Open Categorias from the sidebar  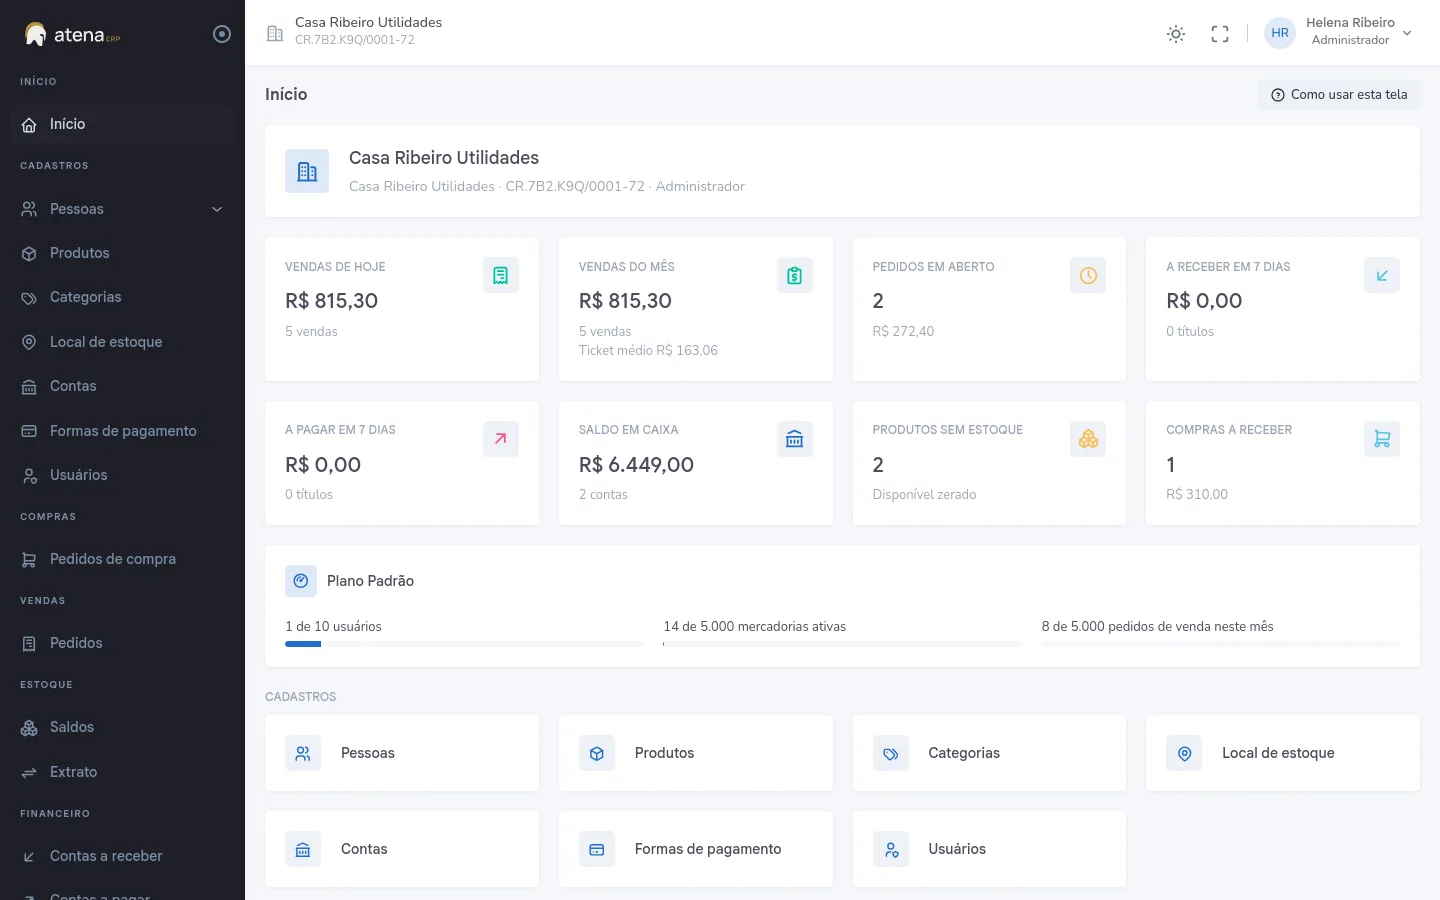(x=122, y=297)
